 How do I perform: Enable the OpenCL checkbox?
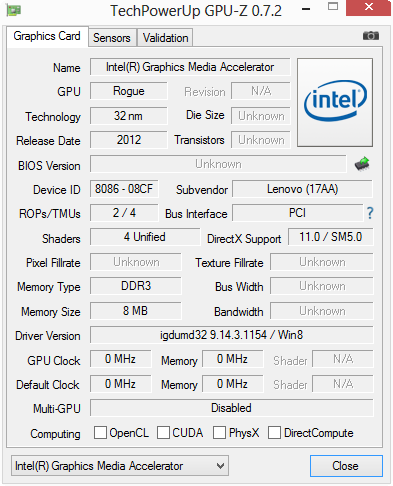[x=100, y=433]
